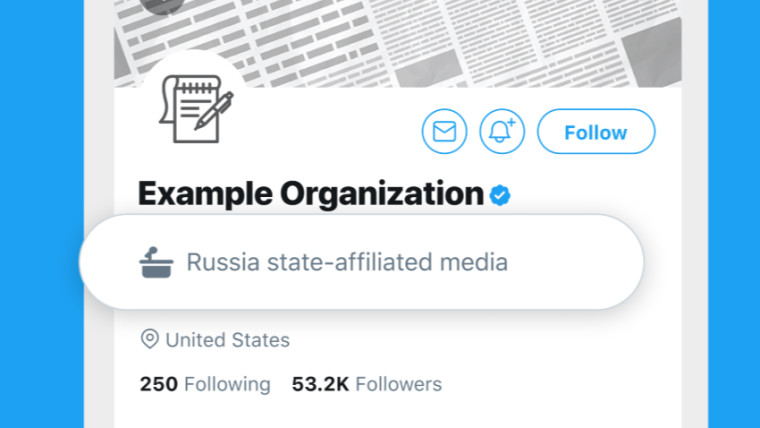Image resolution: width=760 pixels, height=428 pixels.
Task: Click blank white area below follower counts
Action: point(397,413)
